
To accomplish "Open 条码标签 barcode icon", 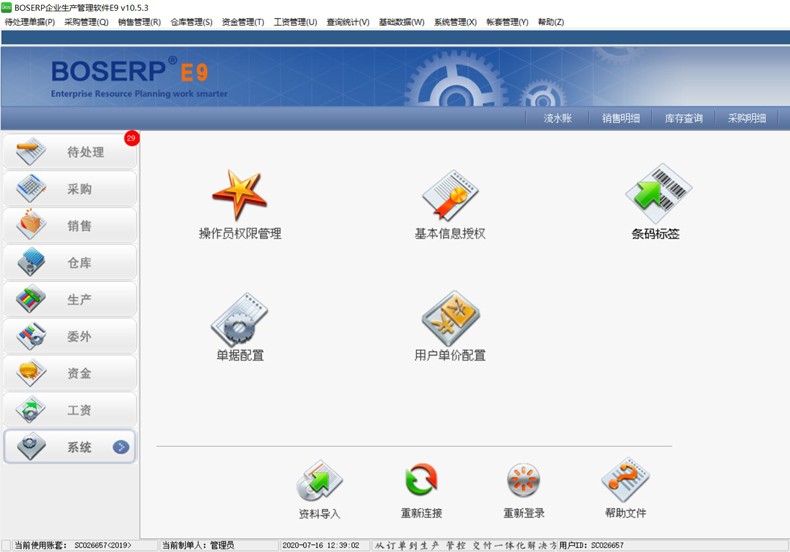I will pyautogui.click(x=659, y=193).
